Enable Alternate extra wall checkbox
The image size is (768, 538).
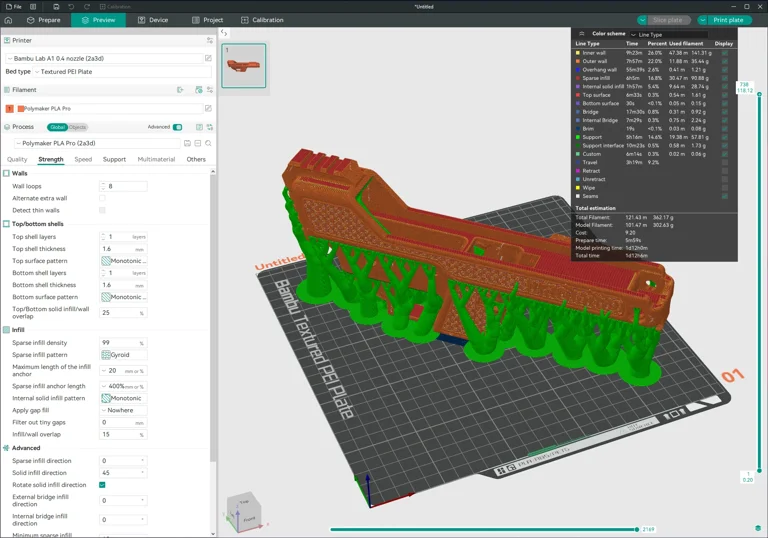tap(102, 198)
